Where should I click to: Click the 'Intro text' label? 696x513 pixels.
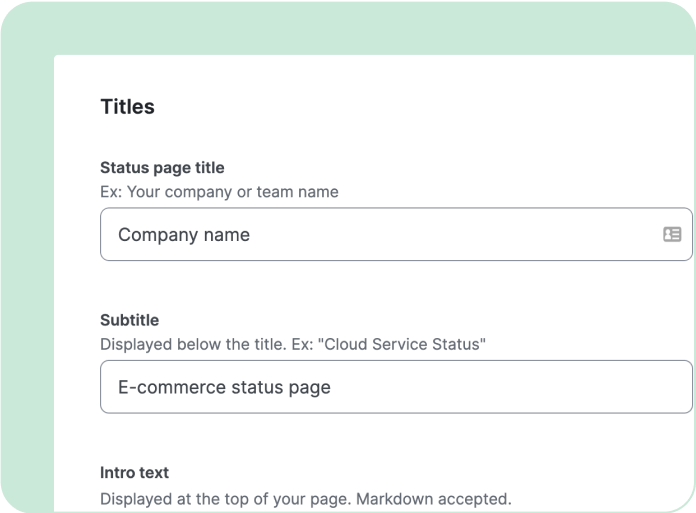click(x=134, y=472)
